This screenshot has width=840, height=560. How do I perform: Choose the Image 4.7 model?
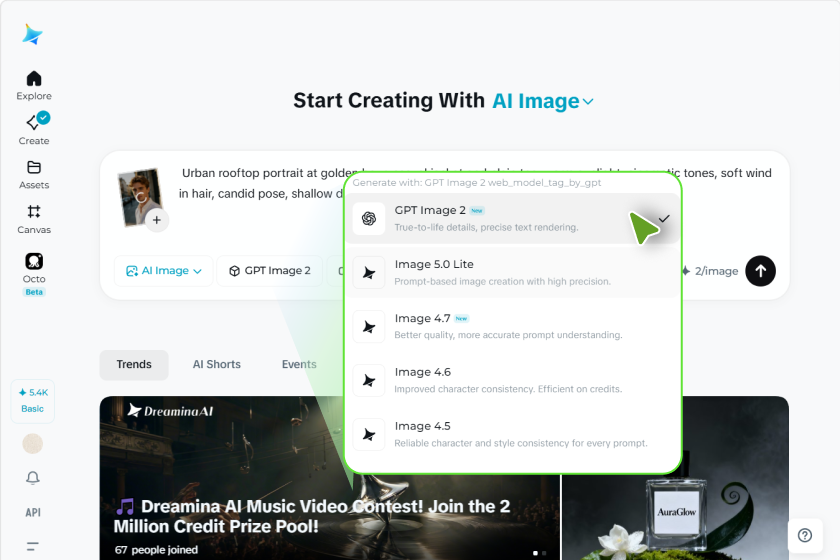click(513, 326)
